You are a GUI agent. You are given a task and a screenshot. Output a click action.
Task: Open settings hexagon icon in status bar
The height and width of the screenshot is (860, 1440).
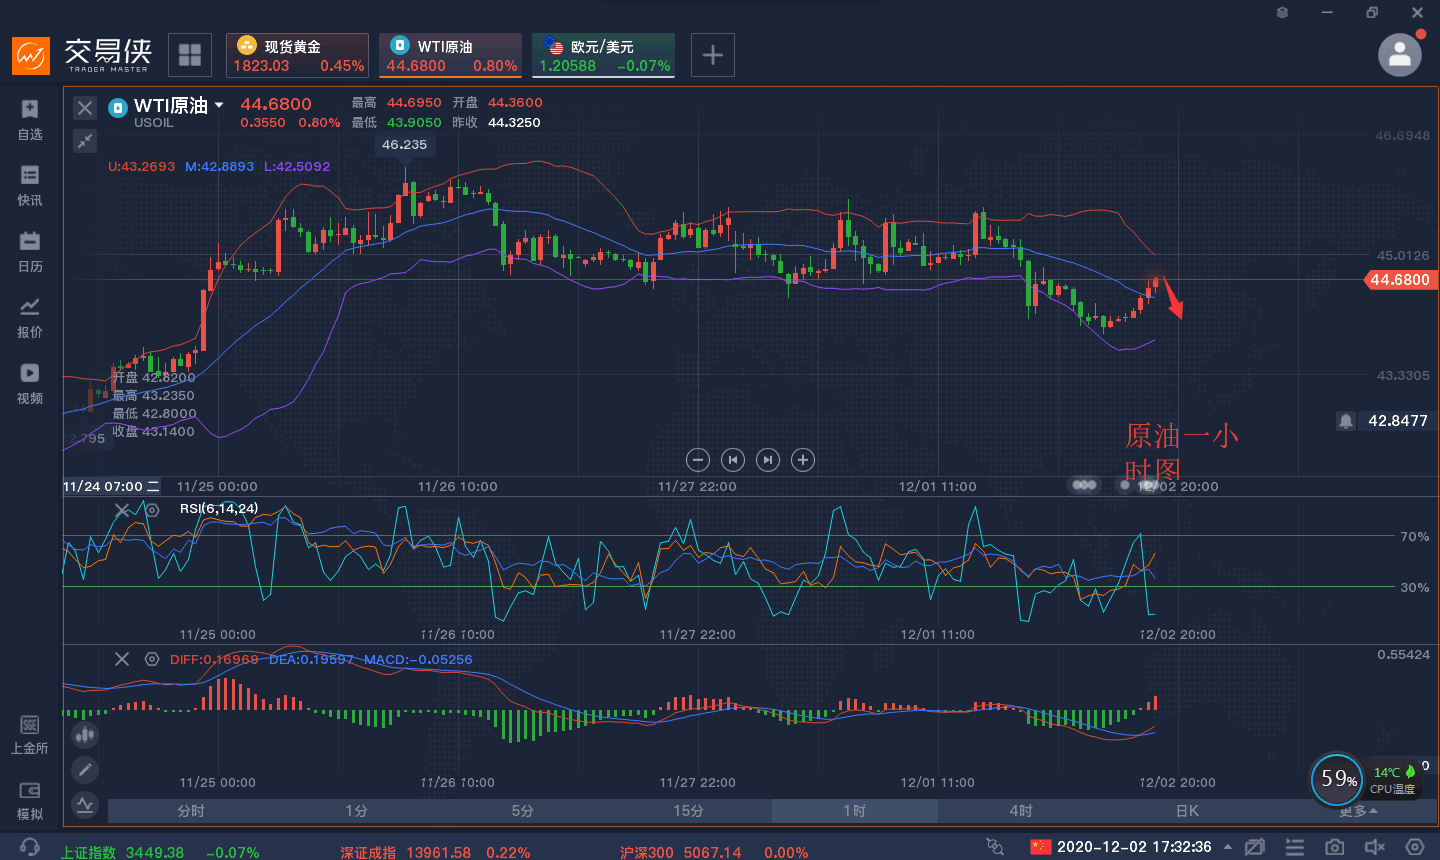coord(1415,847)
